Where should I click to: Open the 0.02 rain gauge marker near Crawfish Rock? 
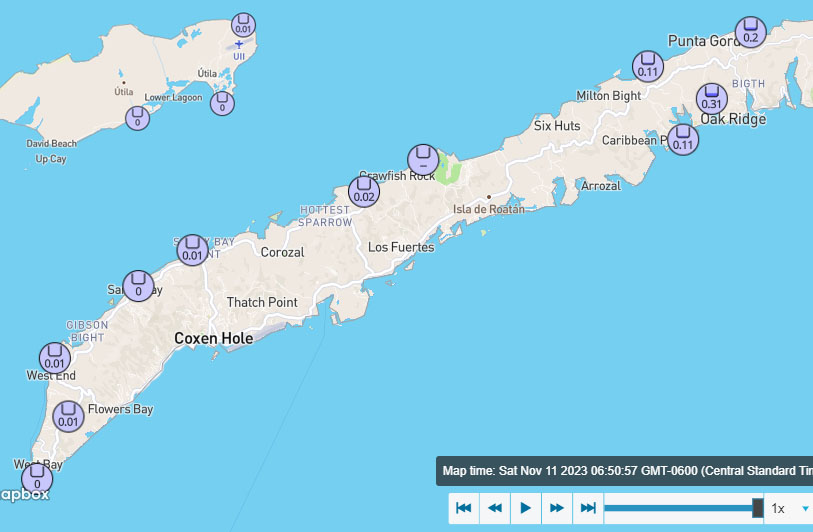coord(364,191)
